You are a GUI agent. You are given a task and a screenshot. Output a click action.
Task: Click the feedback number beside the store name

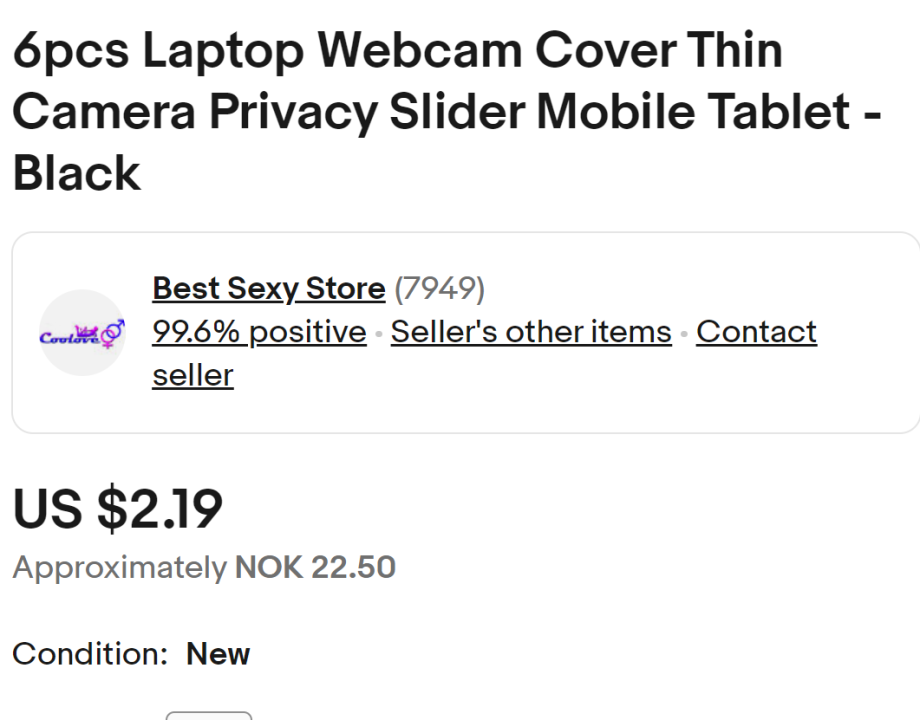pos(440,289)
